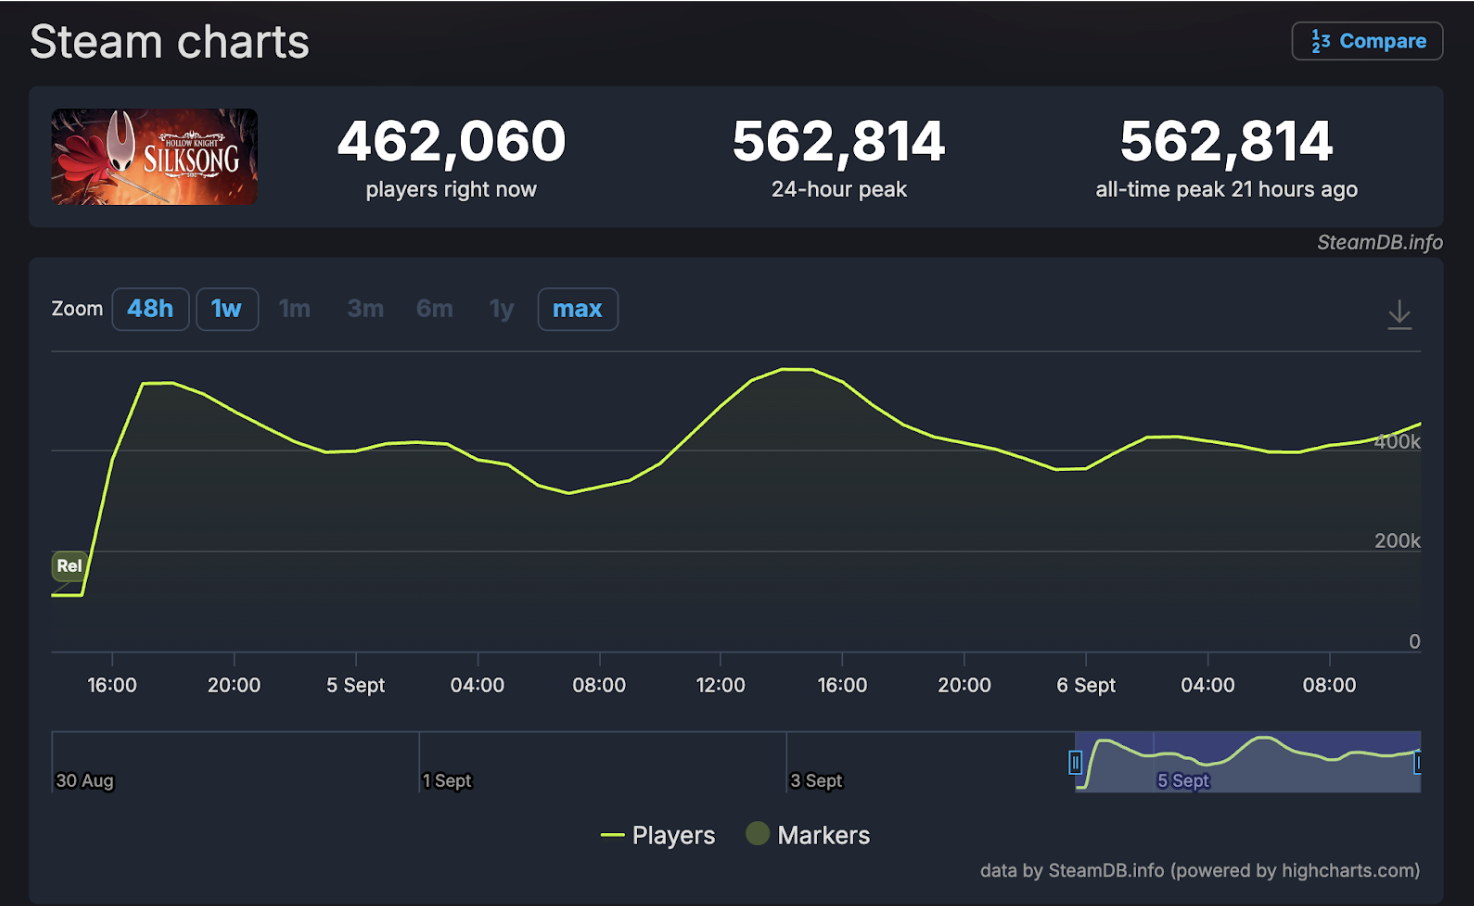Viewport: 1474px width, 906px height.
Task: Open the SteamDB.info credit link
Action: pyautogui.click(x=1379, y=242)
